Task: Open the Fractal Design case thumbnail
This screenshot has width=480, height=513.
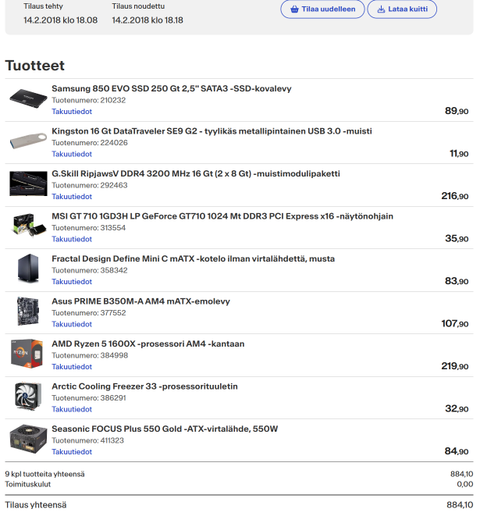Action: (28, 268)
